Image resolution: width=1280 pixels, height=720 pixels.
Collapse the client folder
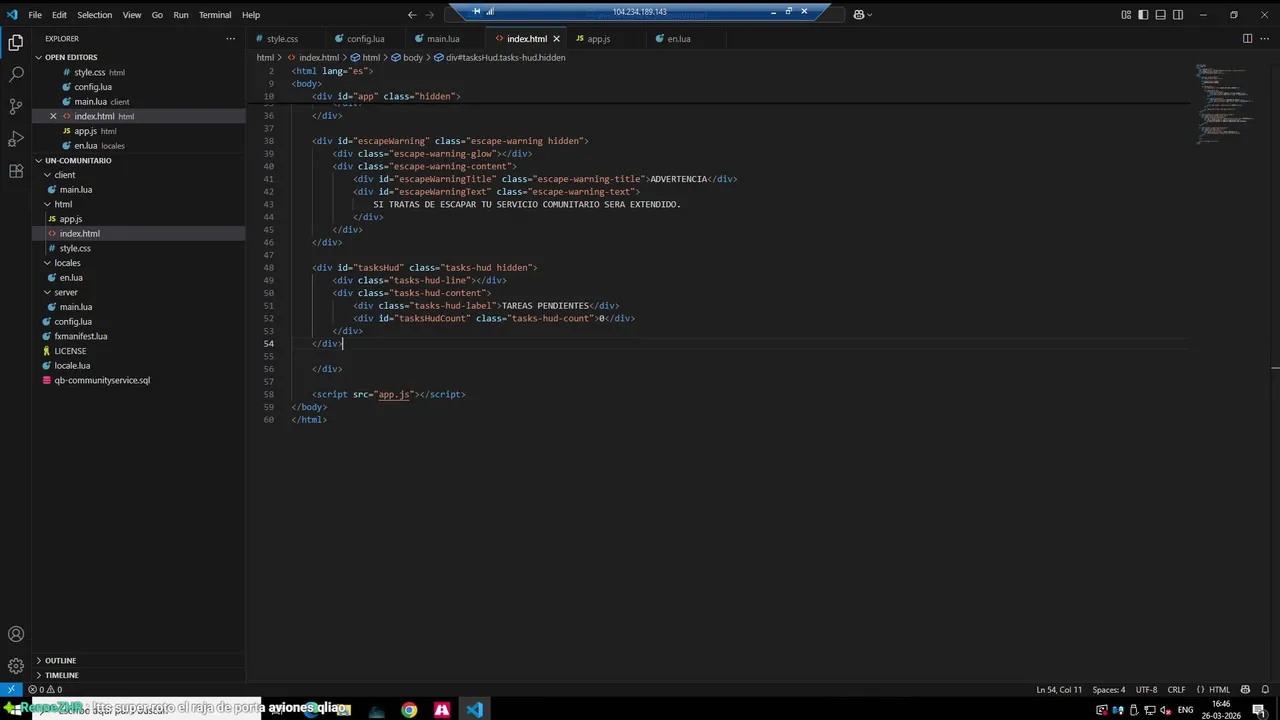(47, 175)
